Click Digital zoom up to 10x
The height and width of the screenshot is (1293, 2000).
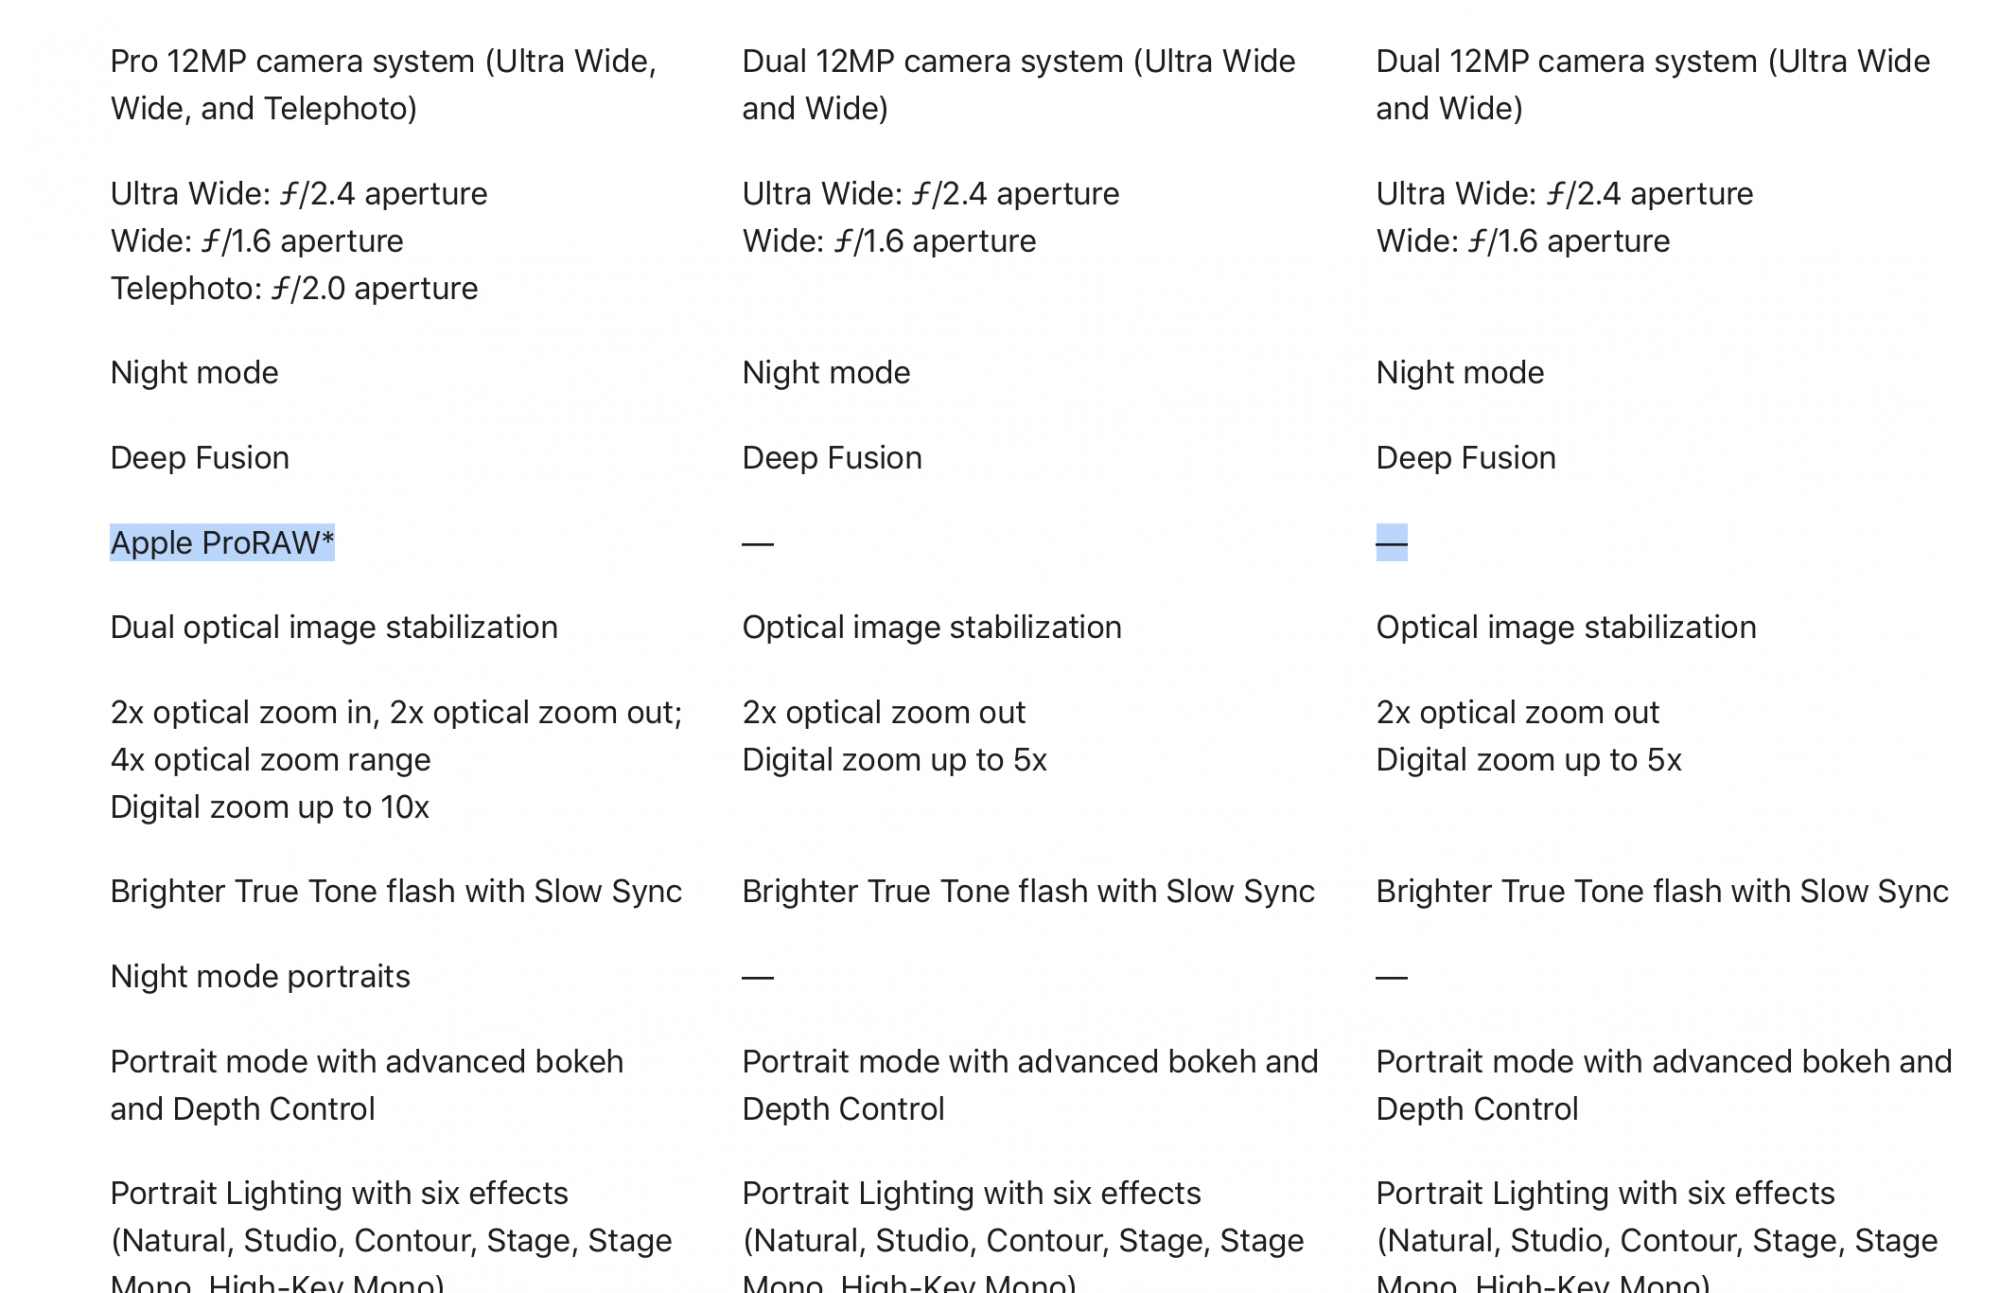[x=270, y=807]
